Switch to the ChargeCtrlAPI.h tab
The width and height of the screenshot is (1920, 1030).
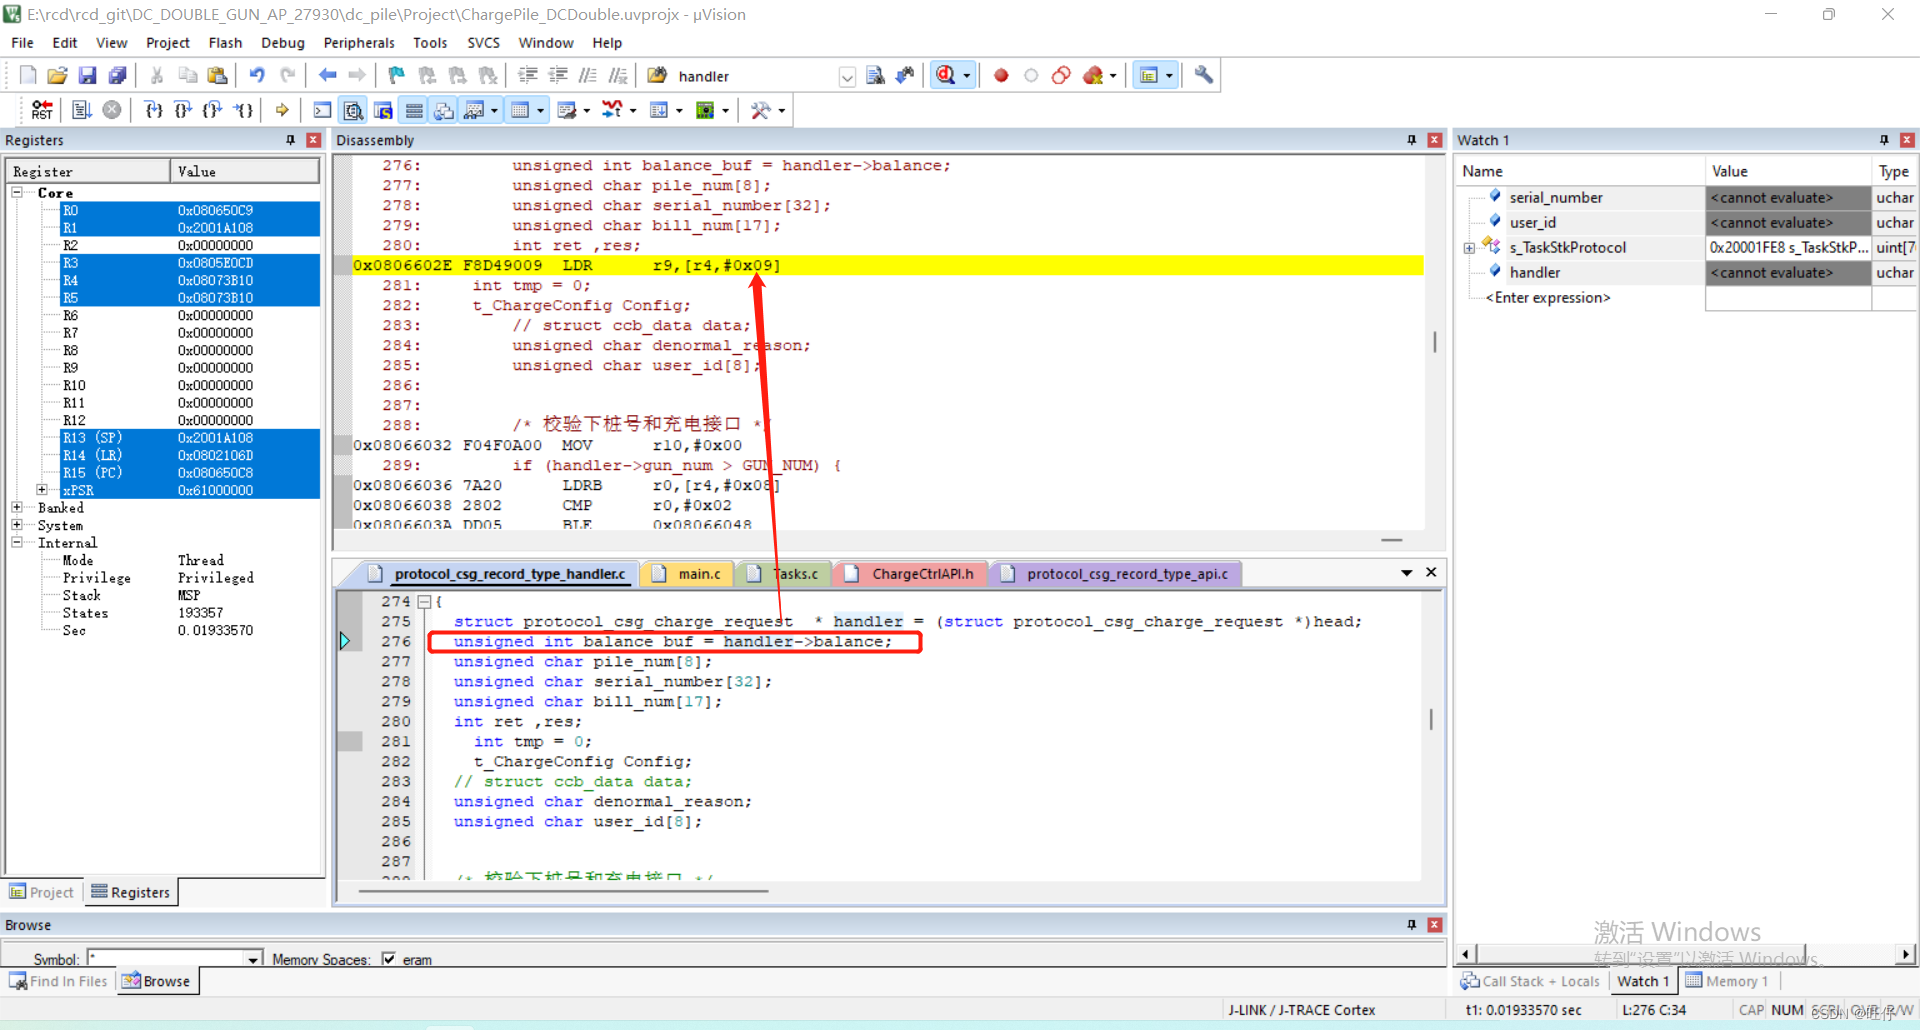(x=910, y=574)
